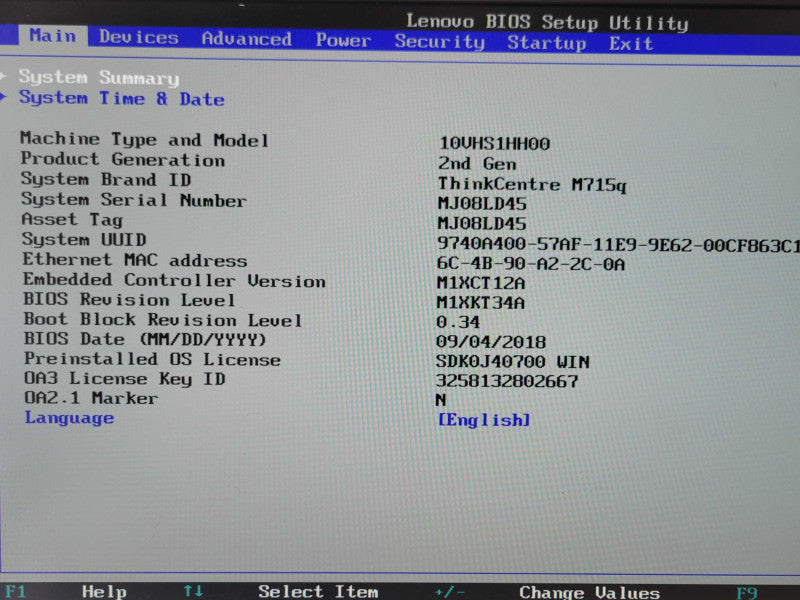Click the OA2.1 Marker value N
Screen dimensions: 800x600
tap(441, 400)
